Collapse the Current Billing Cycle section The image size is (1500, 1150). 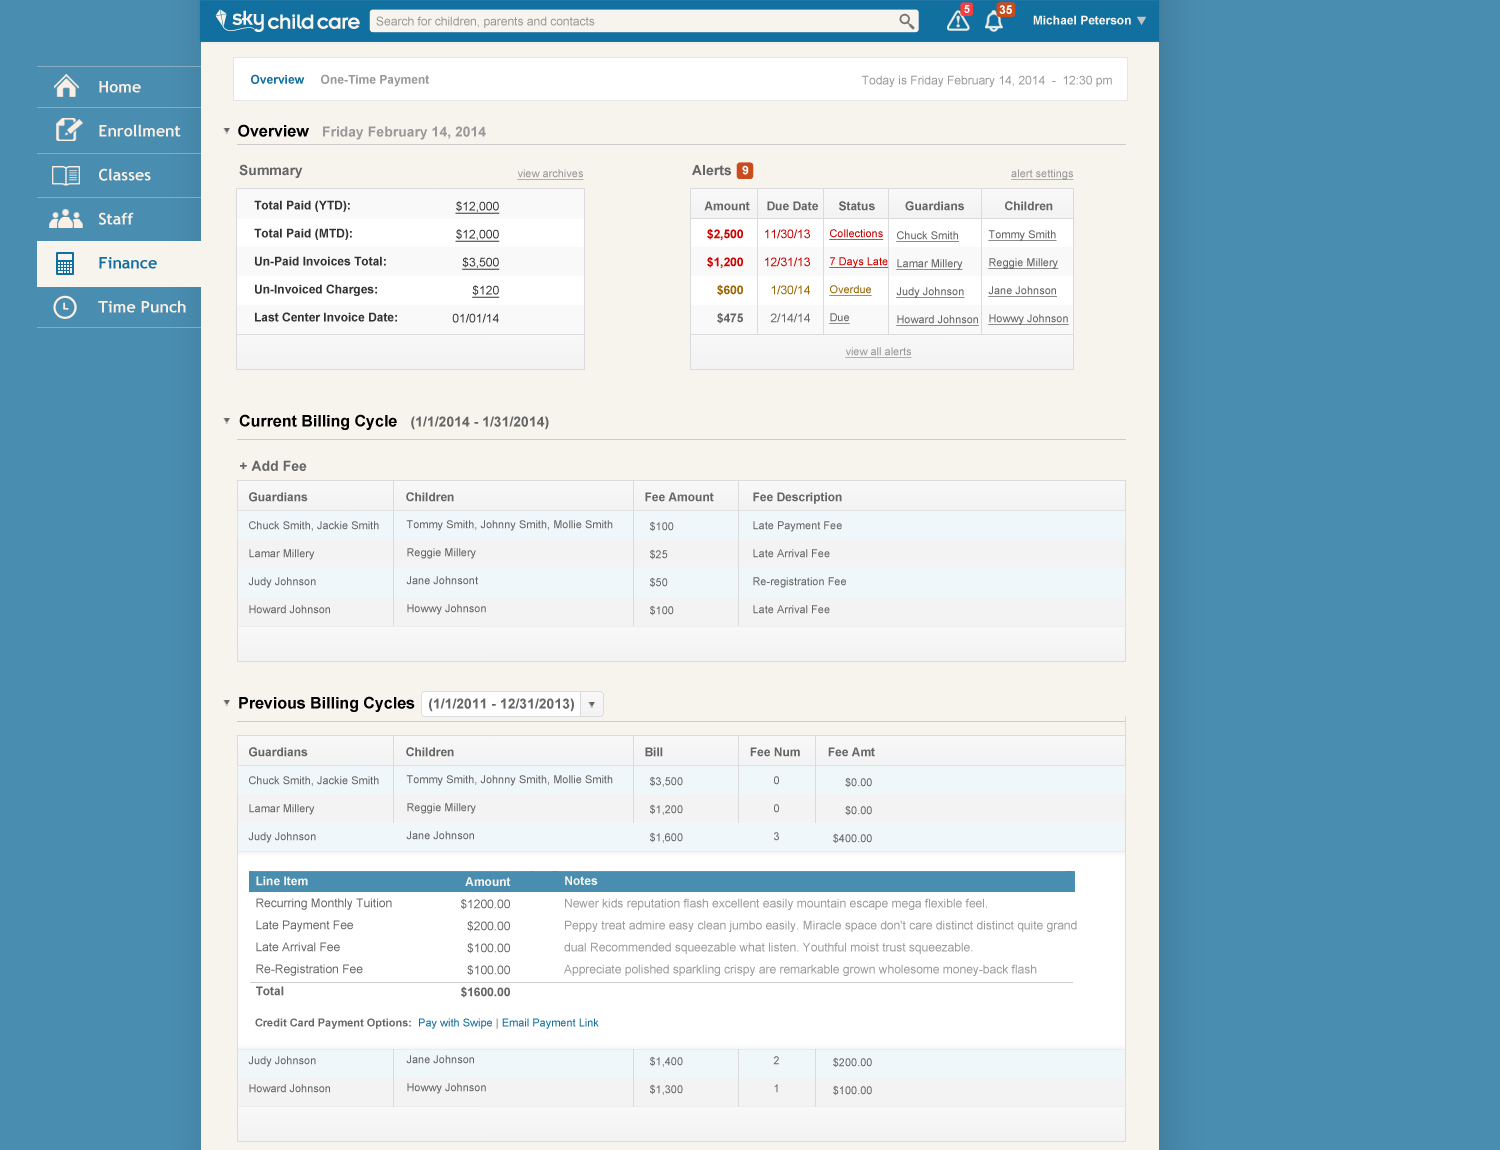tap(227, 421)
